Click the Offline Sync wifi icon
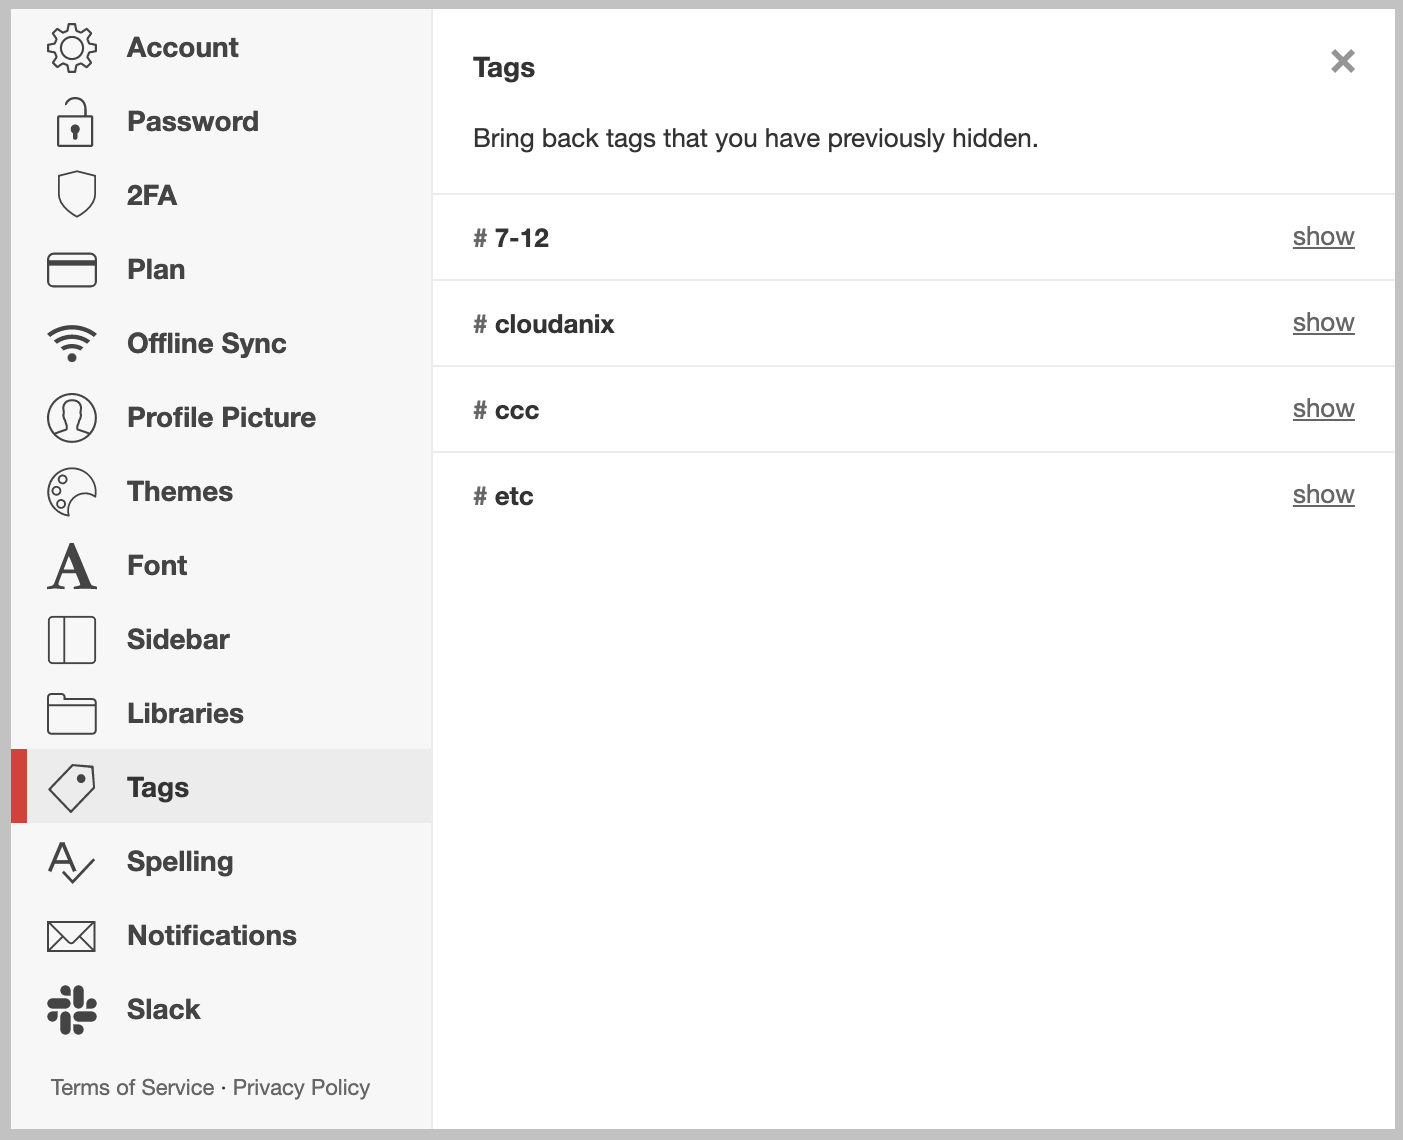Screen dimensions: 1403x1140 (72, 343)
